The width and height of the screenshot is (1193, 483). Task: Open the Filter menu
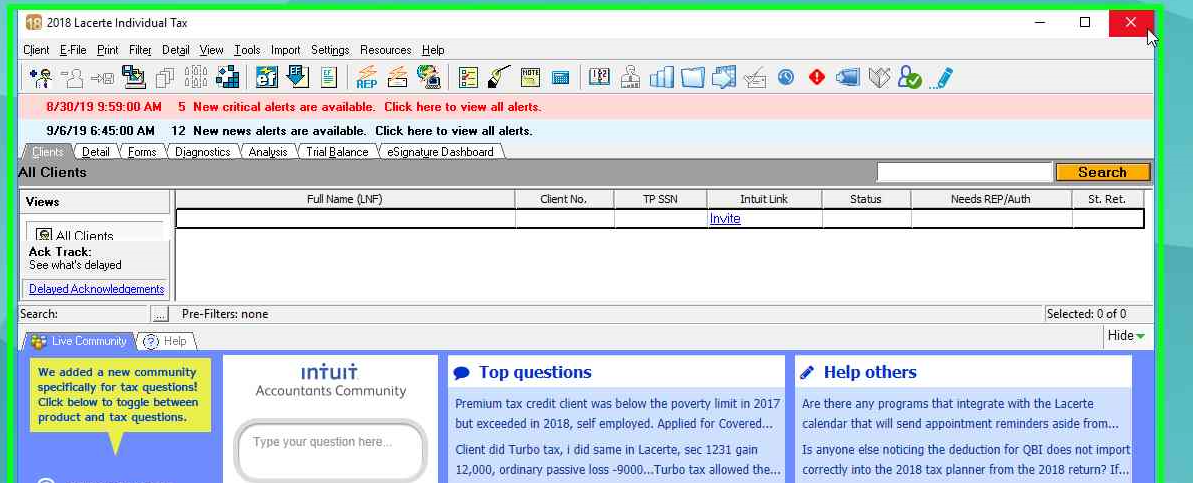(141, 50)
